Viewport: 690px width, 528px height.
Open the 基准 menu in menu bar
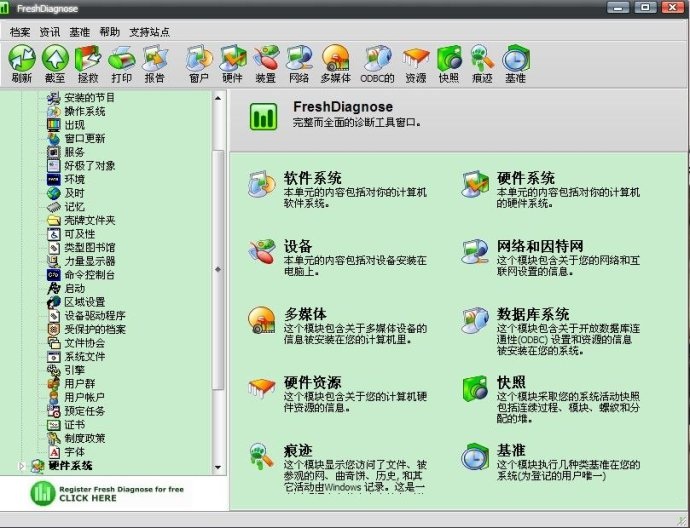point(80,32)
